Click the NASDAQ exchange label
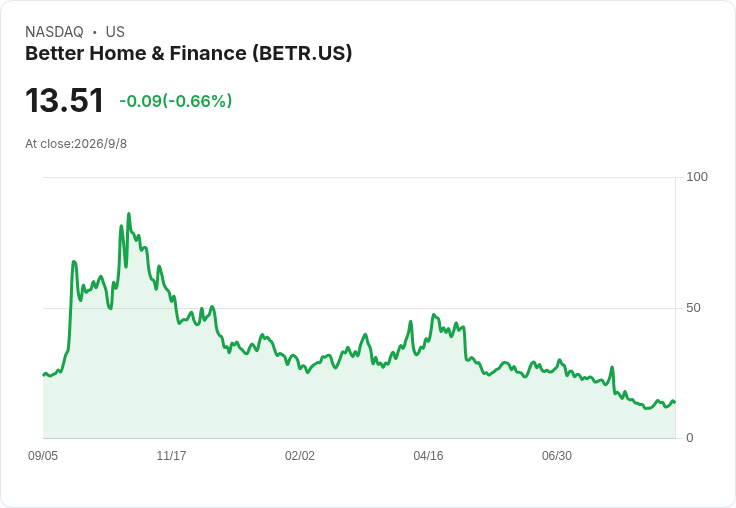 point(54,32)
